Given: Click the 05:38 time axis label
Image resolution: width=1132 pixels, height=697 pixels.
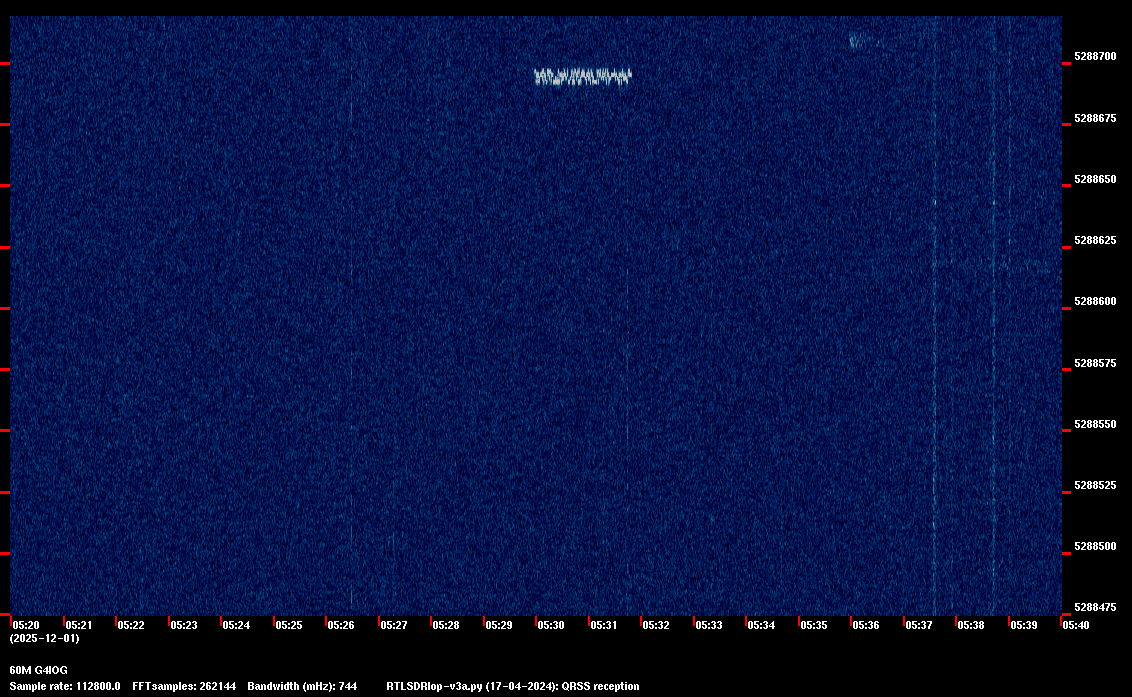Looking at the screenshot, I should point(971,625).
